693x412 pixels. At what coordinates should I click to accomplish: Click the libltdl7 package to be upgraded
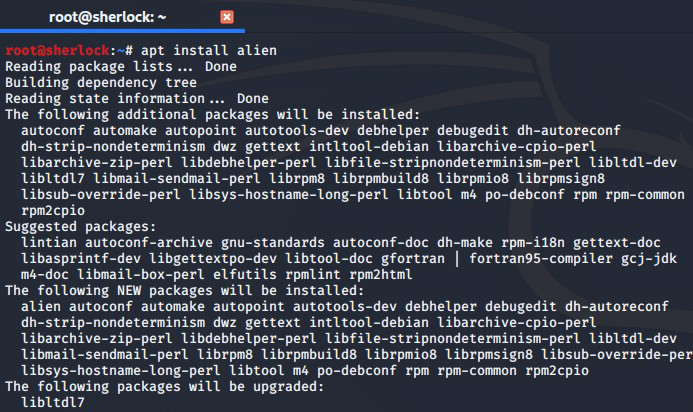click(53, 403)
